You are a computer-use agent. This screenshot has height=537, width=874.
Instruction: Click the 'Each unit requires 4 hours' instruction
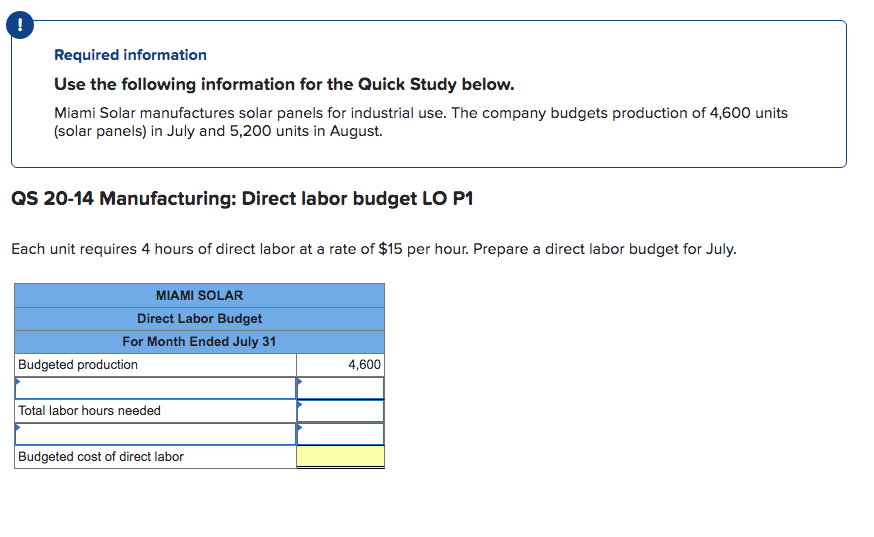[374, 249]
